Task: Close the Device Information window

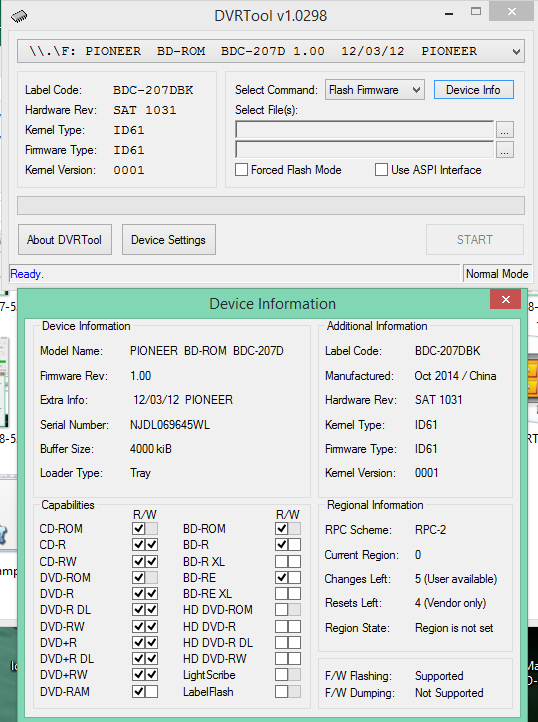Action: tap(505, 299)
